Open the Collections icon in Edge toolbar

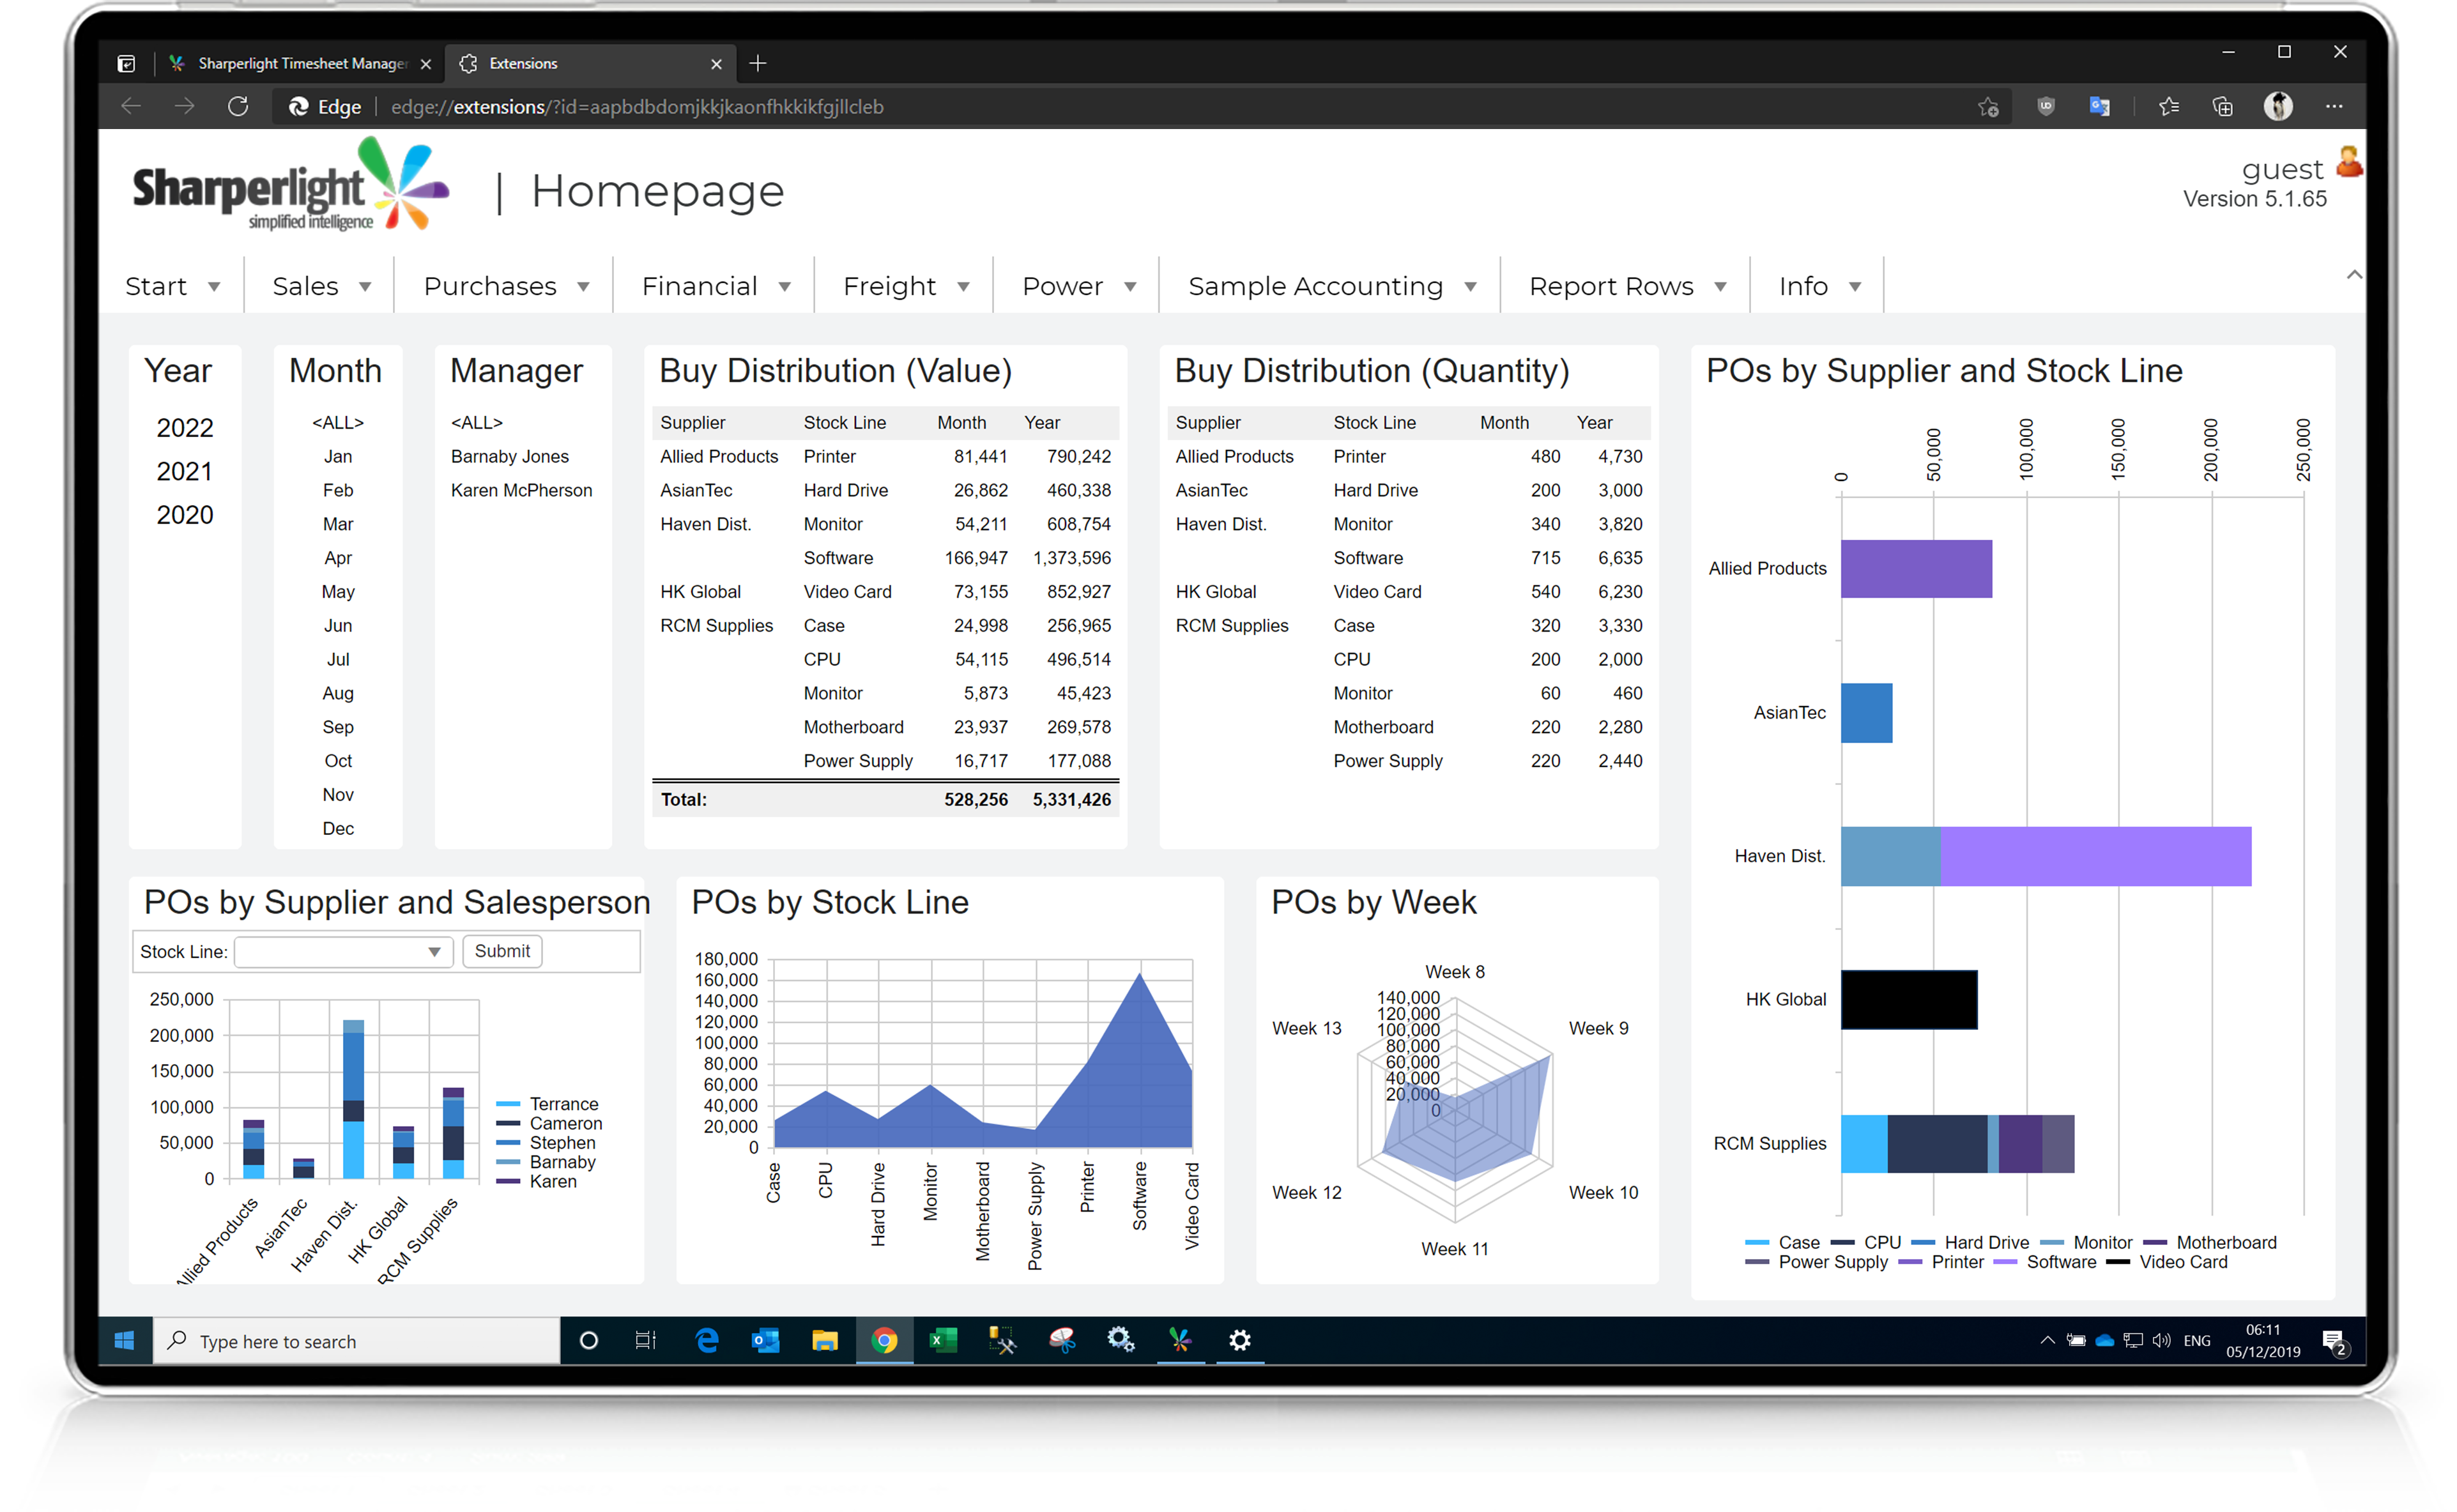click(2224, 106)
